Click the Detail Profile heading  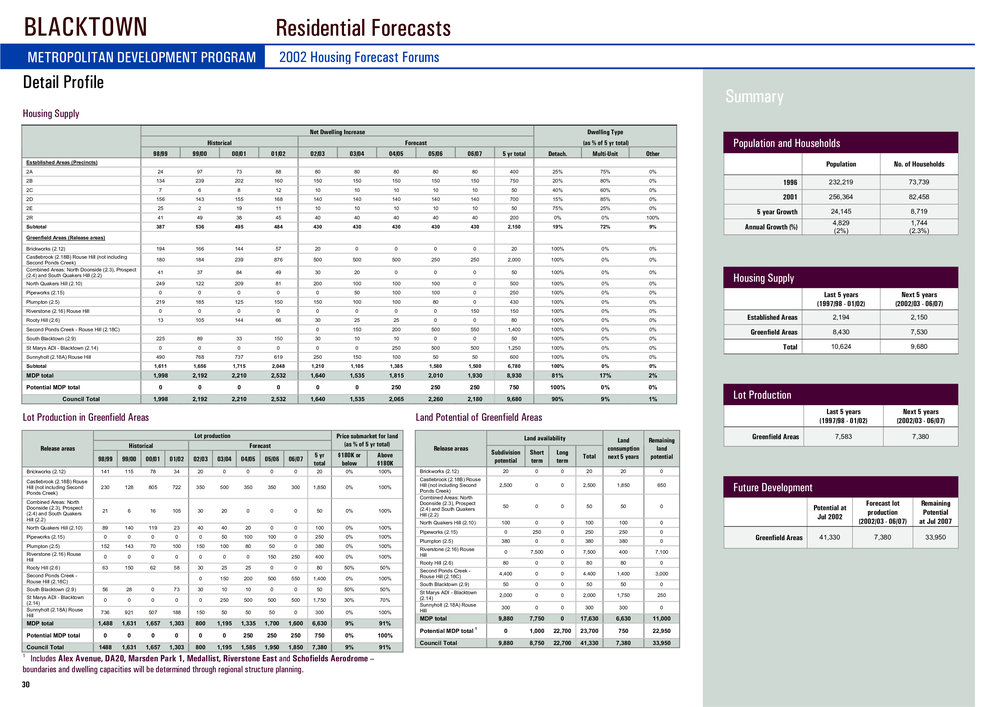click(63, 82)
